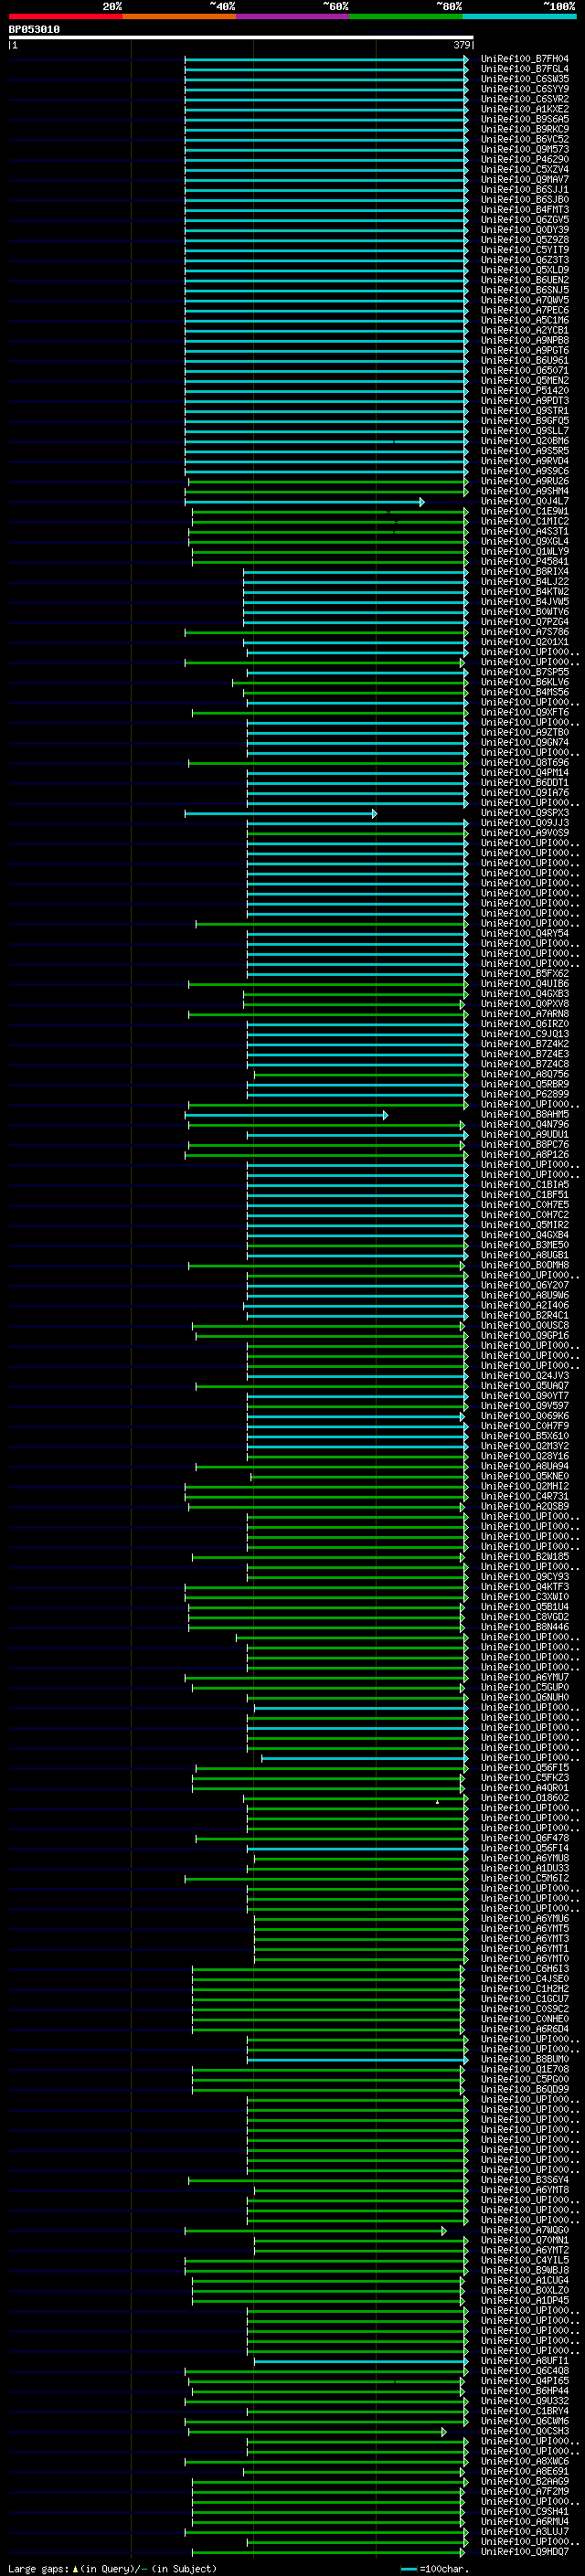Click the cyan ~100% identity color bar
585x2576 pixels.
click(519, 16)
